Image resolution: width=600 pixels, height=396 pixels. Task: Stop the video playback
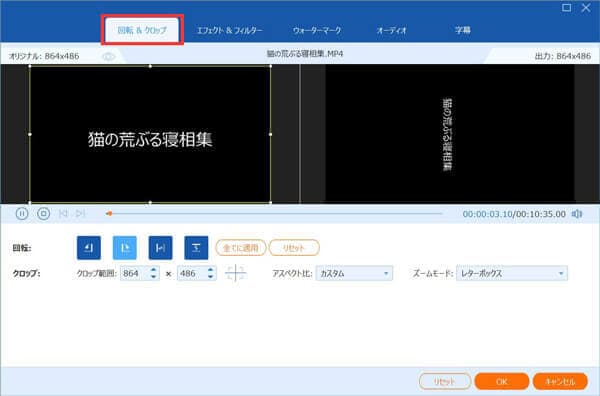[44, 213]
